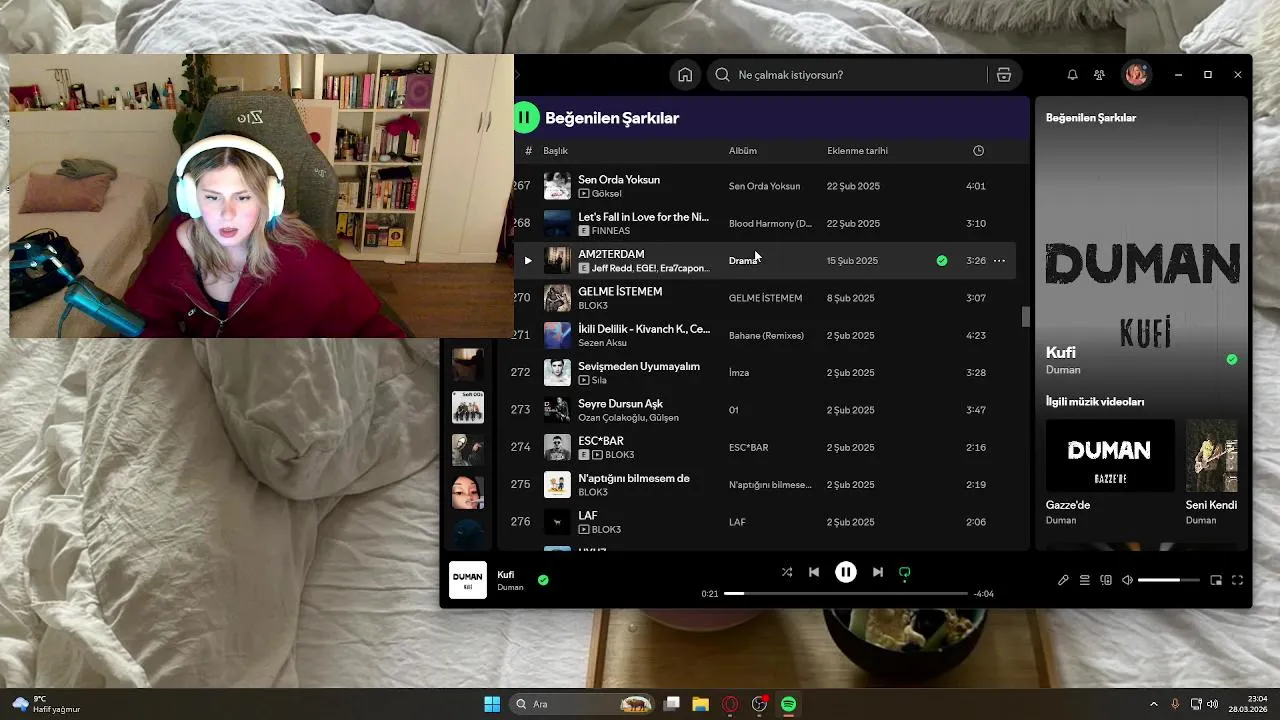
Task: Select Sevişmeden Uyumayalım track
Action: point(639,367)
